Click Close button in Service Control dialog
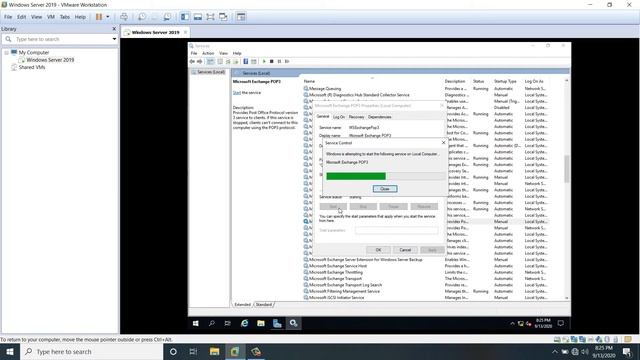The width and height of the screenshot is (640, 360). pos(385,189)
